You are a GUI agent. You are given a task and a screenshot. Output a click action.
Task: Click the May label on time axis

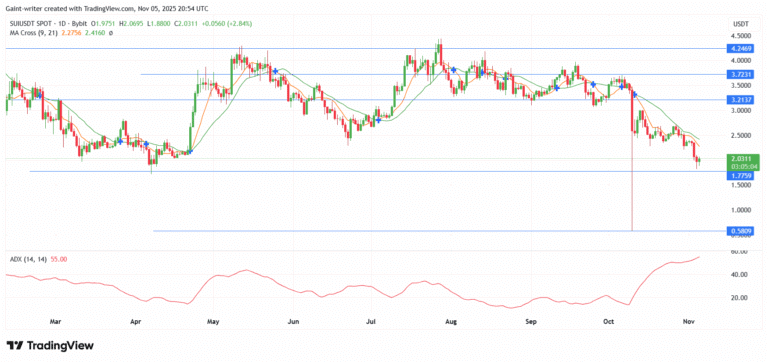coord(214,322)
